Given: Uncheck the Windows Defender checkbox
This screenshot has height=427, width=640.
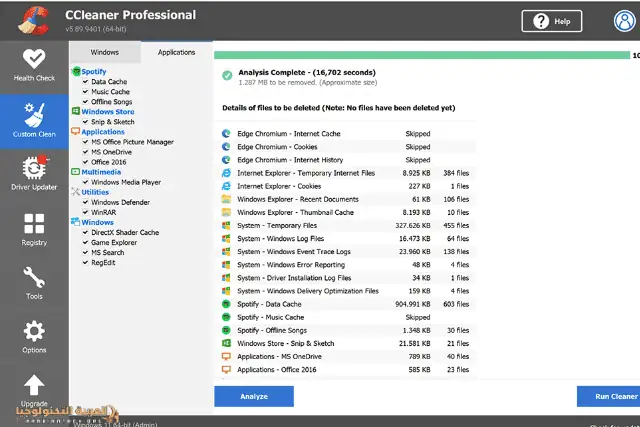Looking at the screenshot, I should point(85,202).
